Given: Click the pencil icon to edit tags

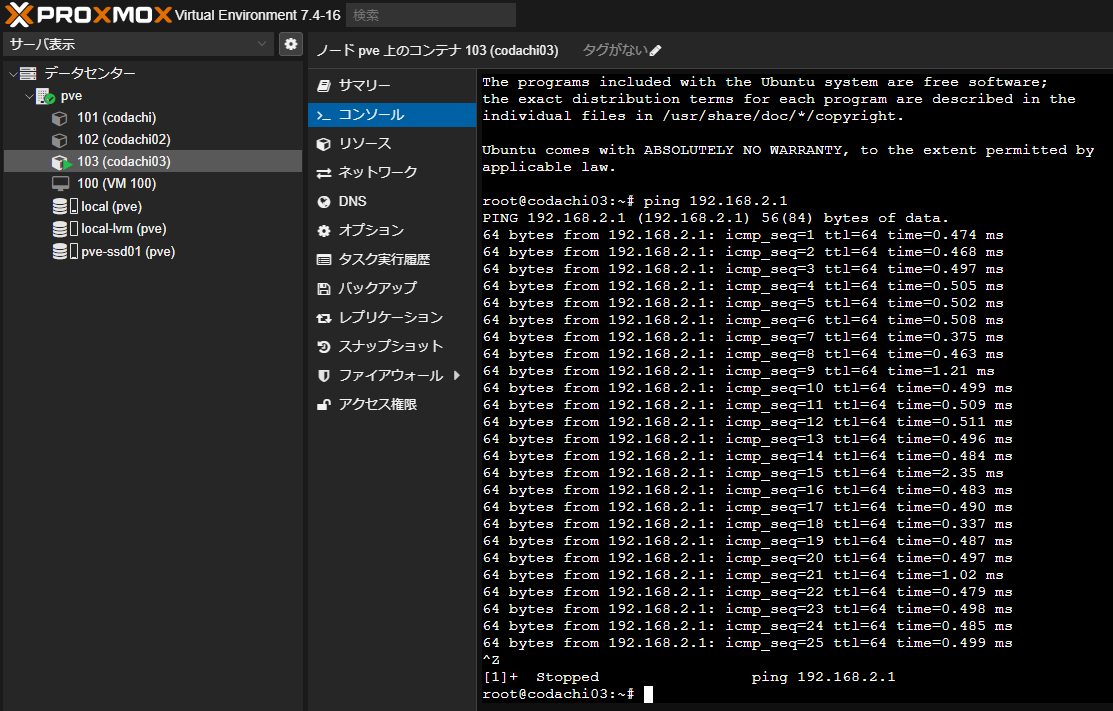Looking at the screenshot, I should coord(656,51).
